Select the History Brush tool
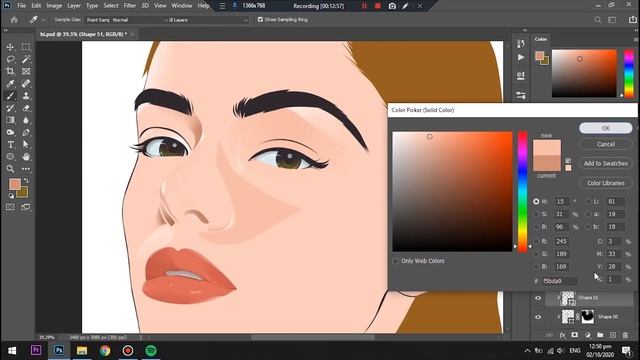 point(10,108)
